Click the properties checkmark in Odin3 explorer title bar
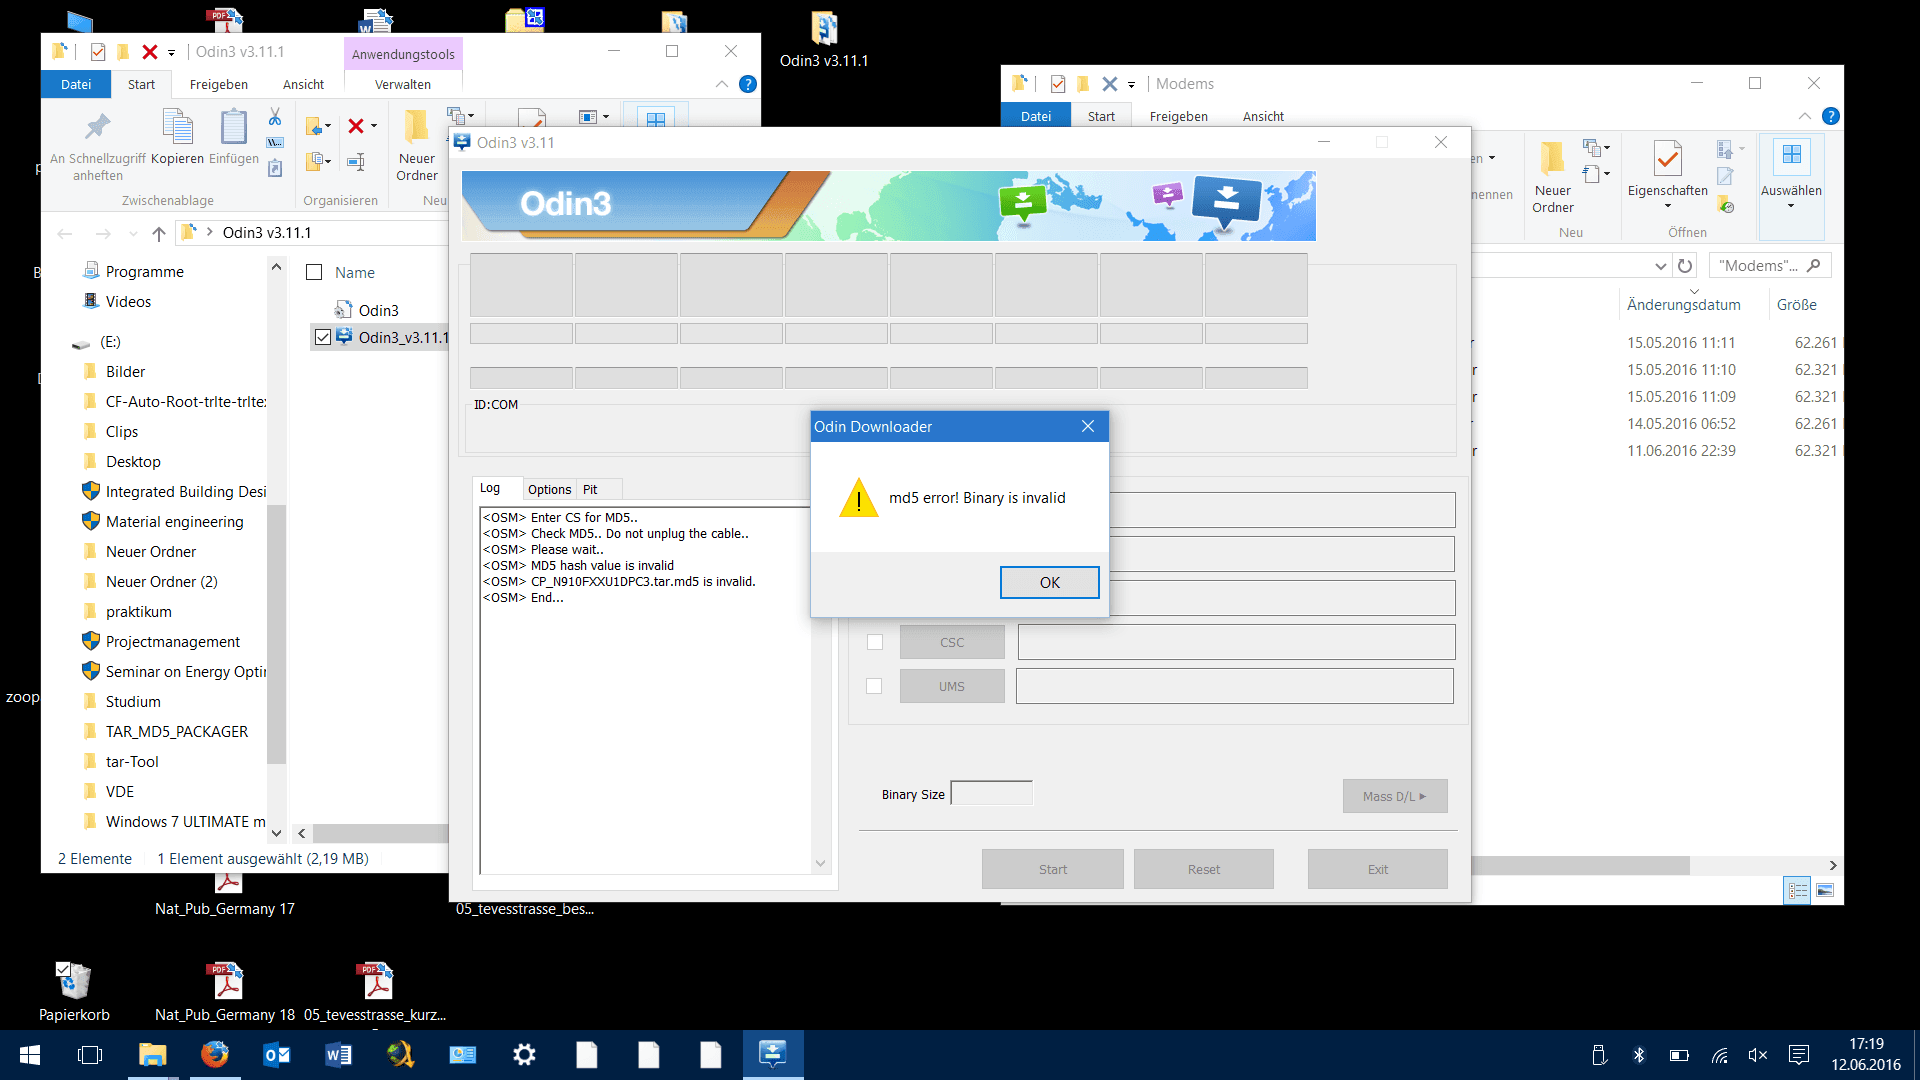The height and width of the screenshot is (1080, 1920). (98, 52)
